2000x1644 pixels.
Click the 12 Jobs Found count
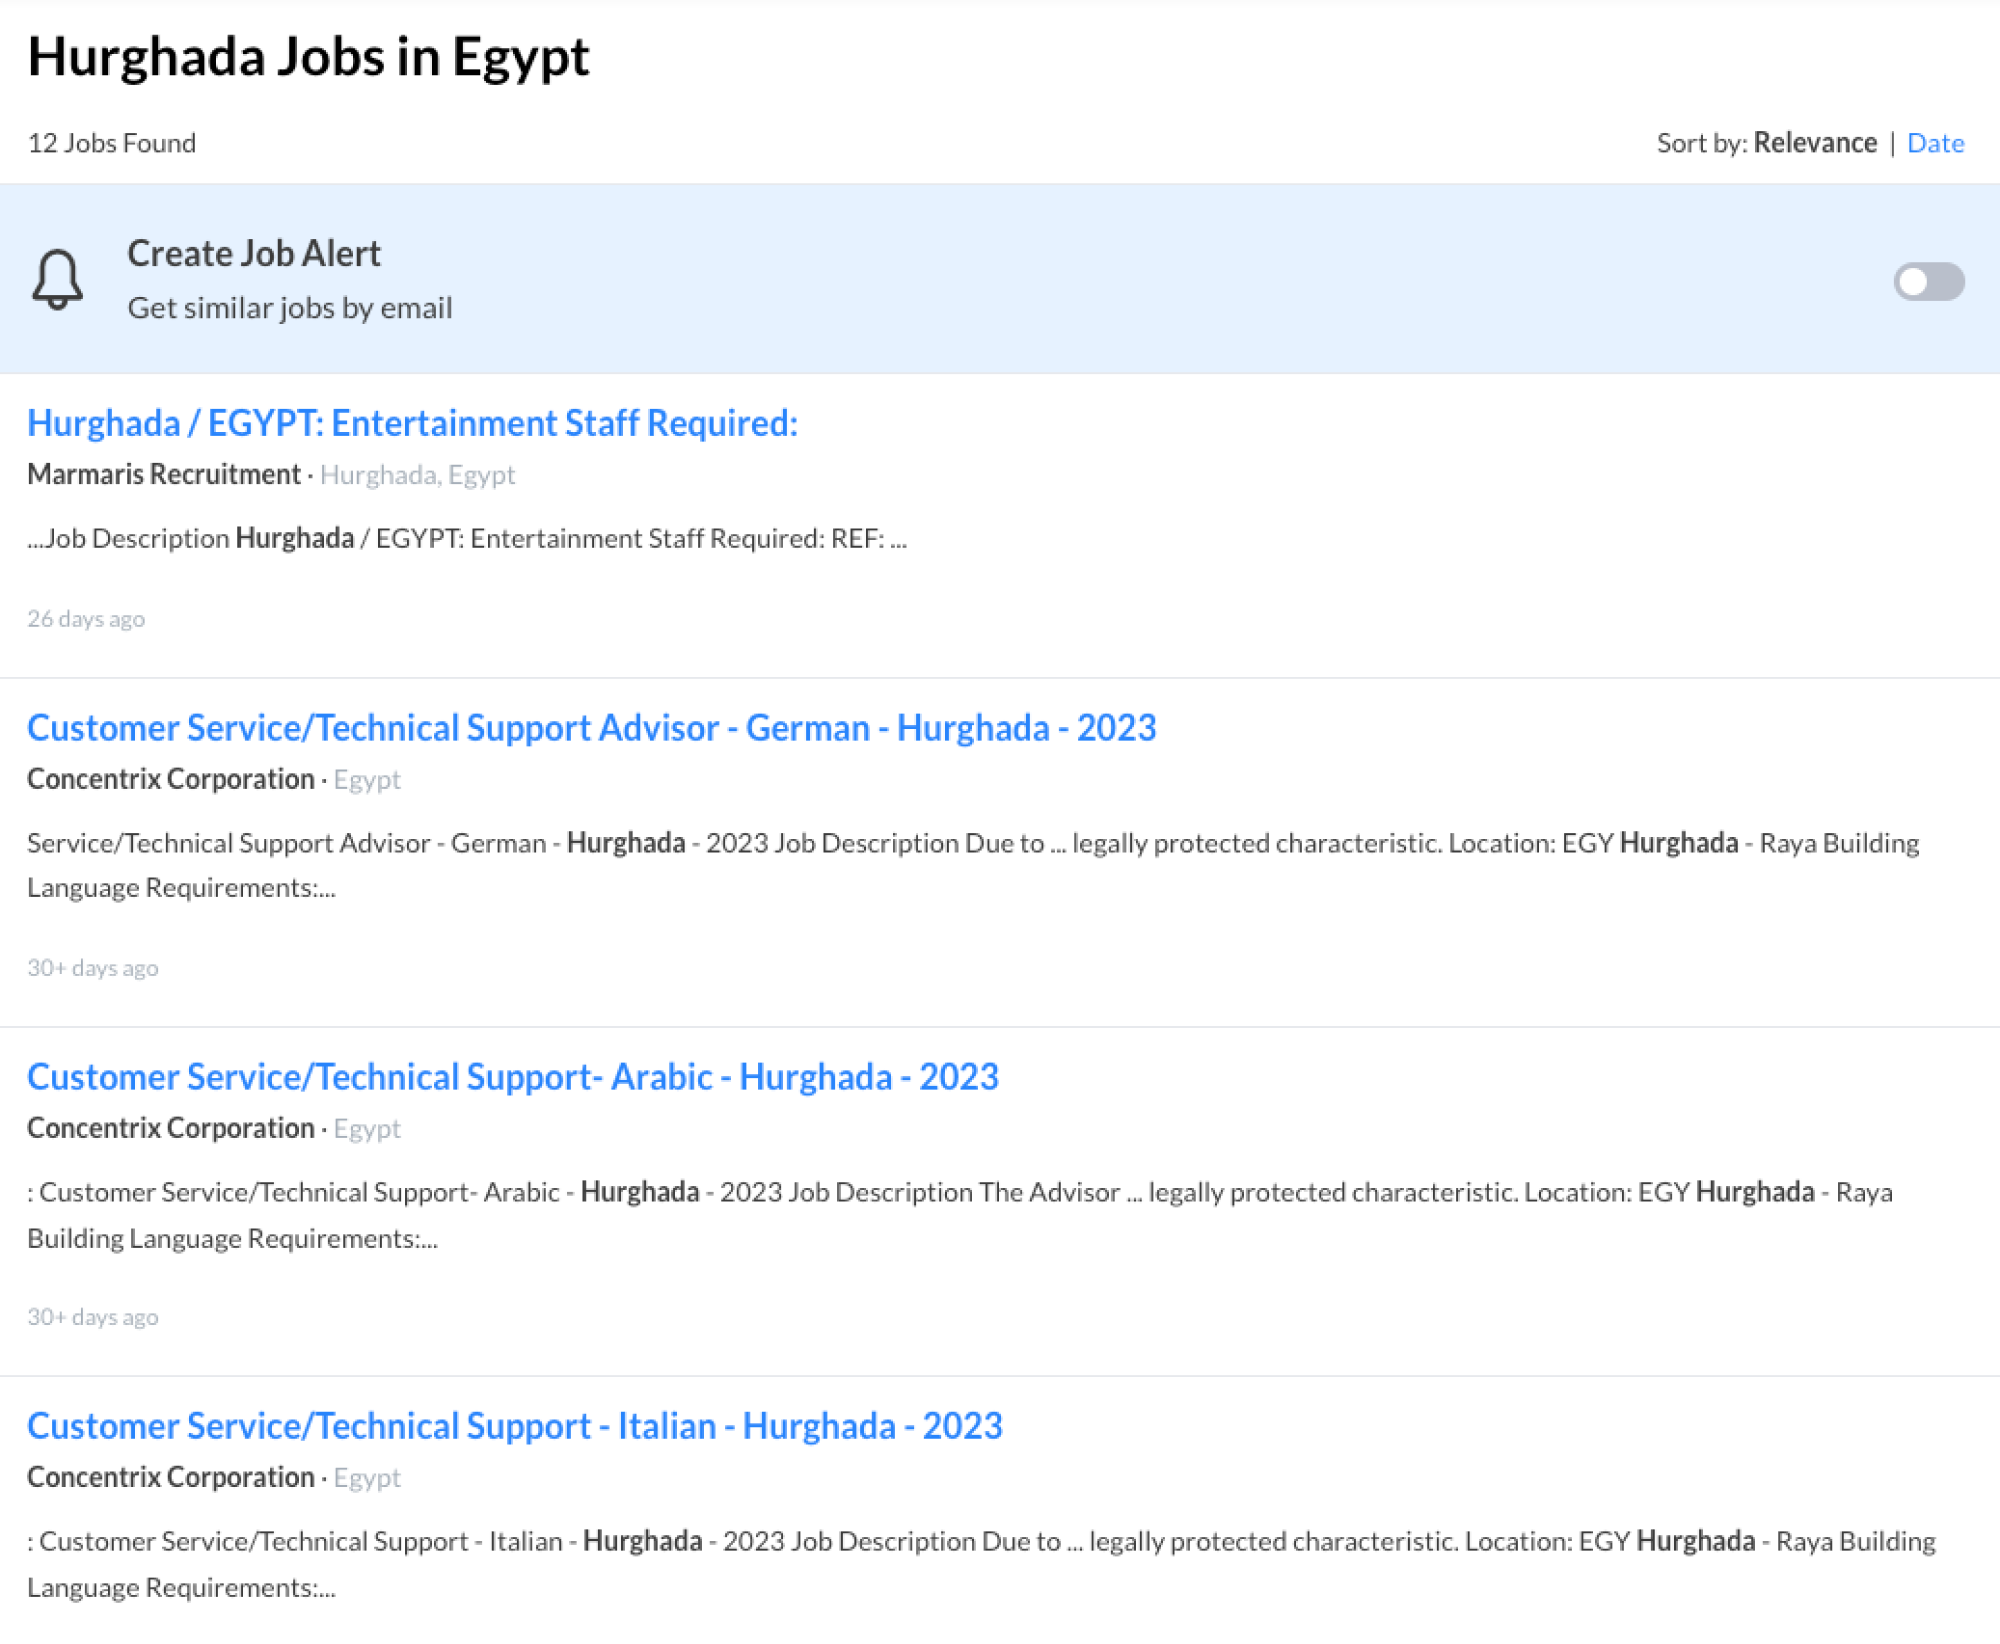[x=111, y=143]
